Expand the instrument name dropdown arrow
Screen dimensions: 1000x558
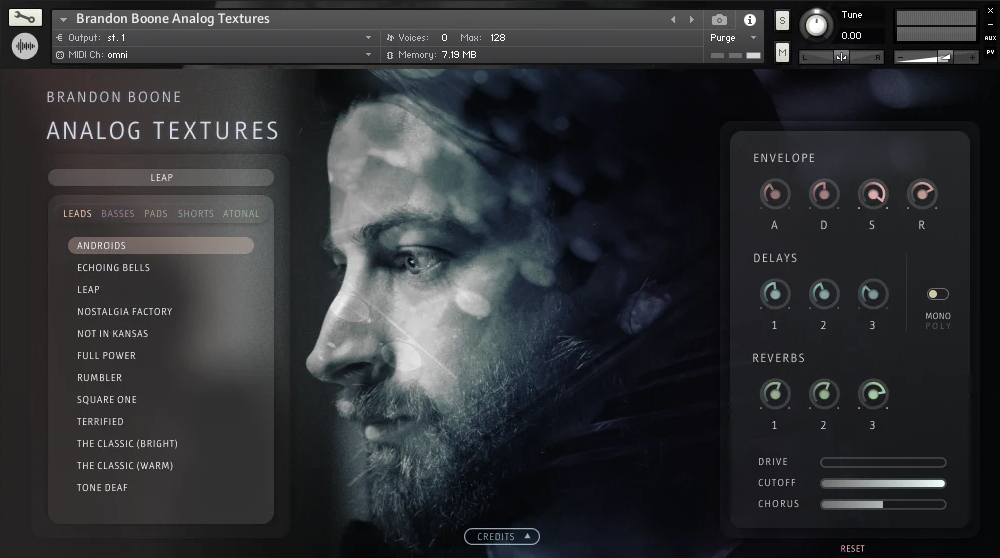click(63, 20)
